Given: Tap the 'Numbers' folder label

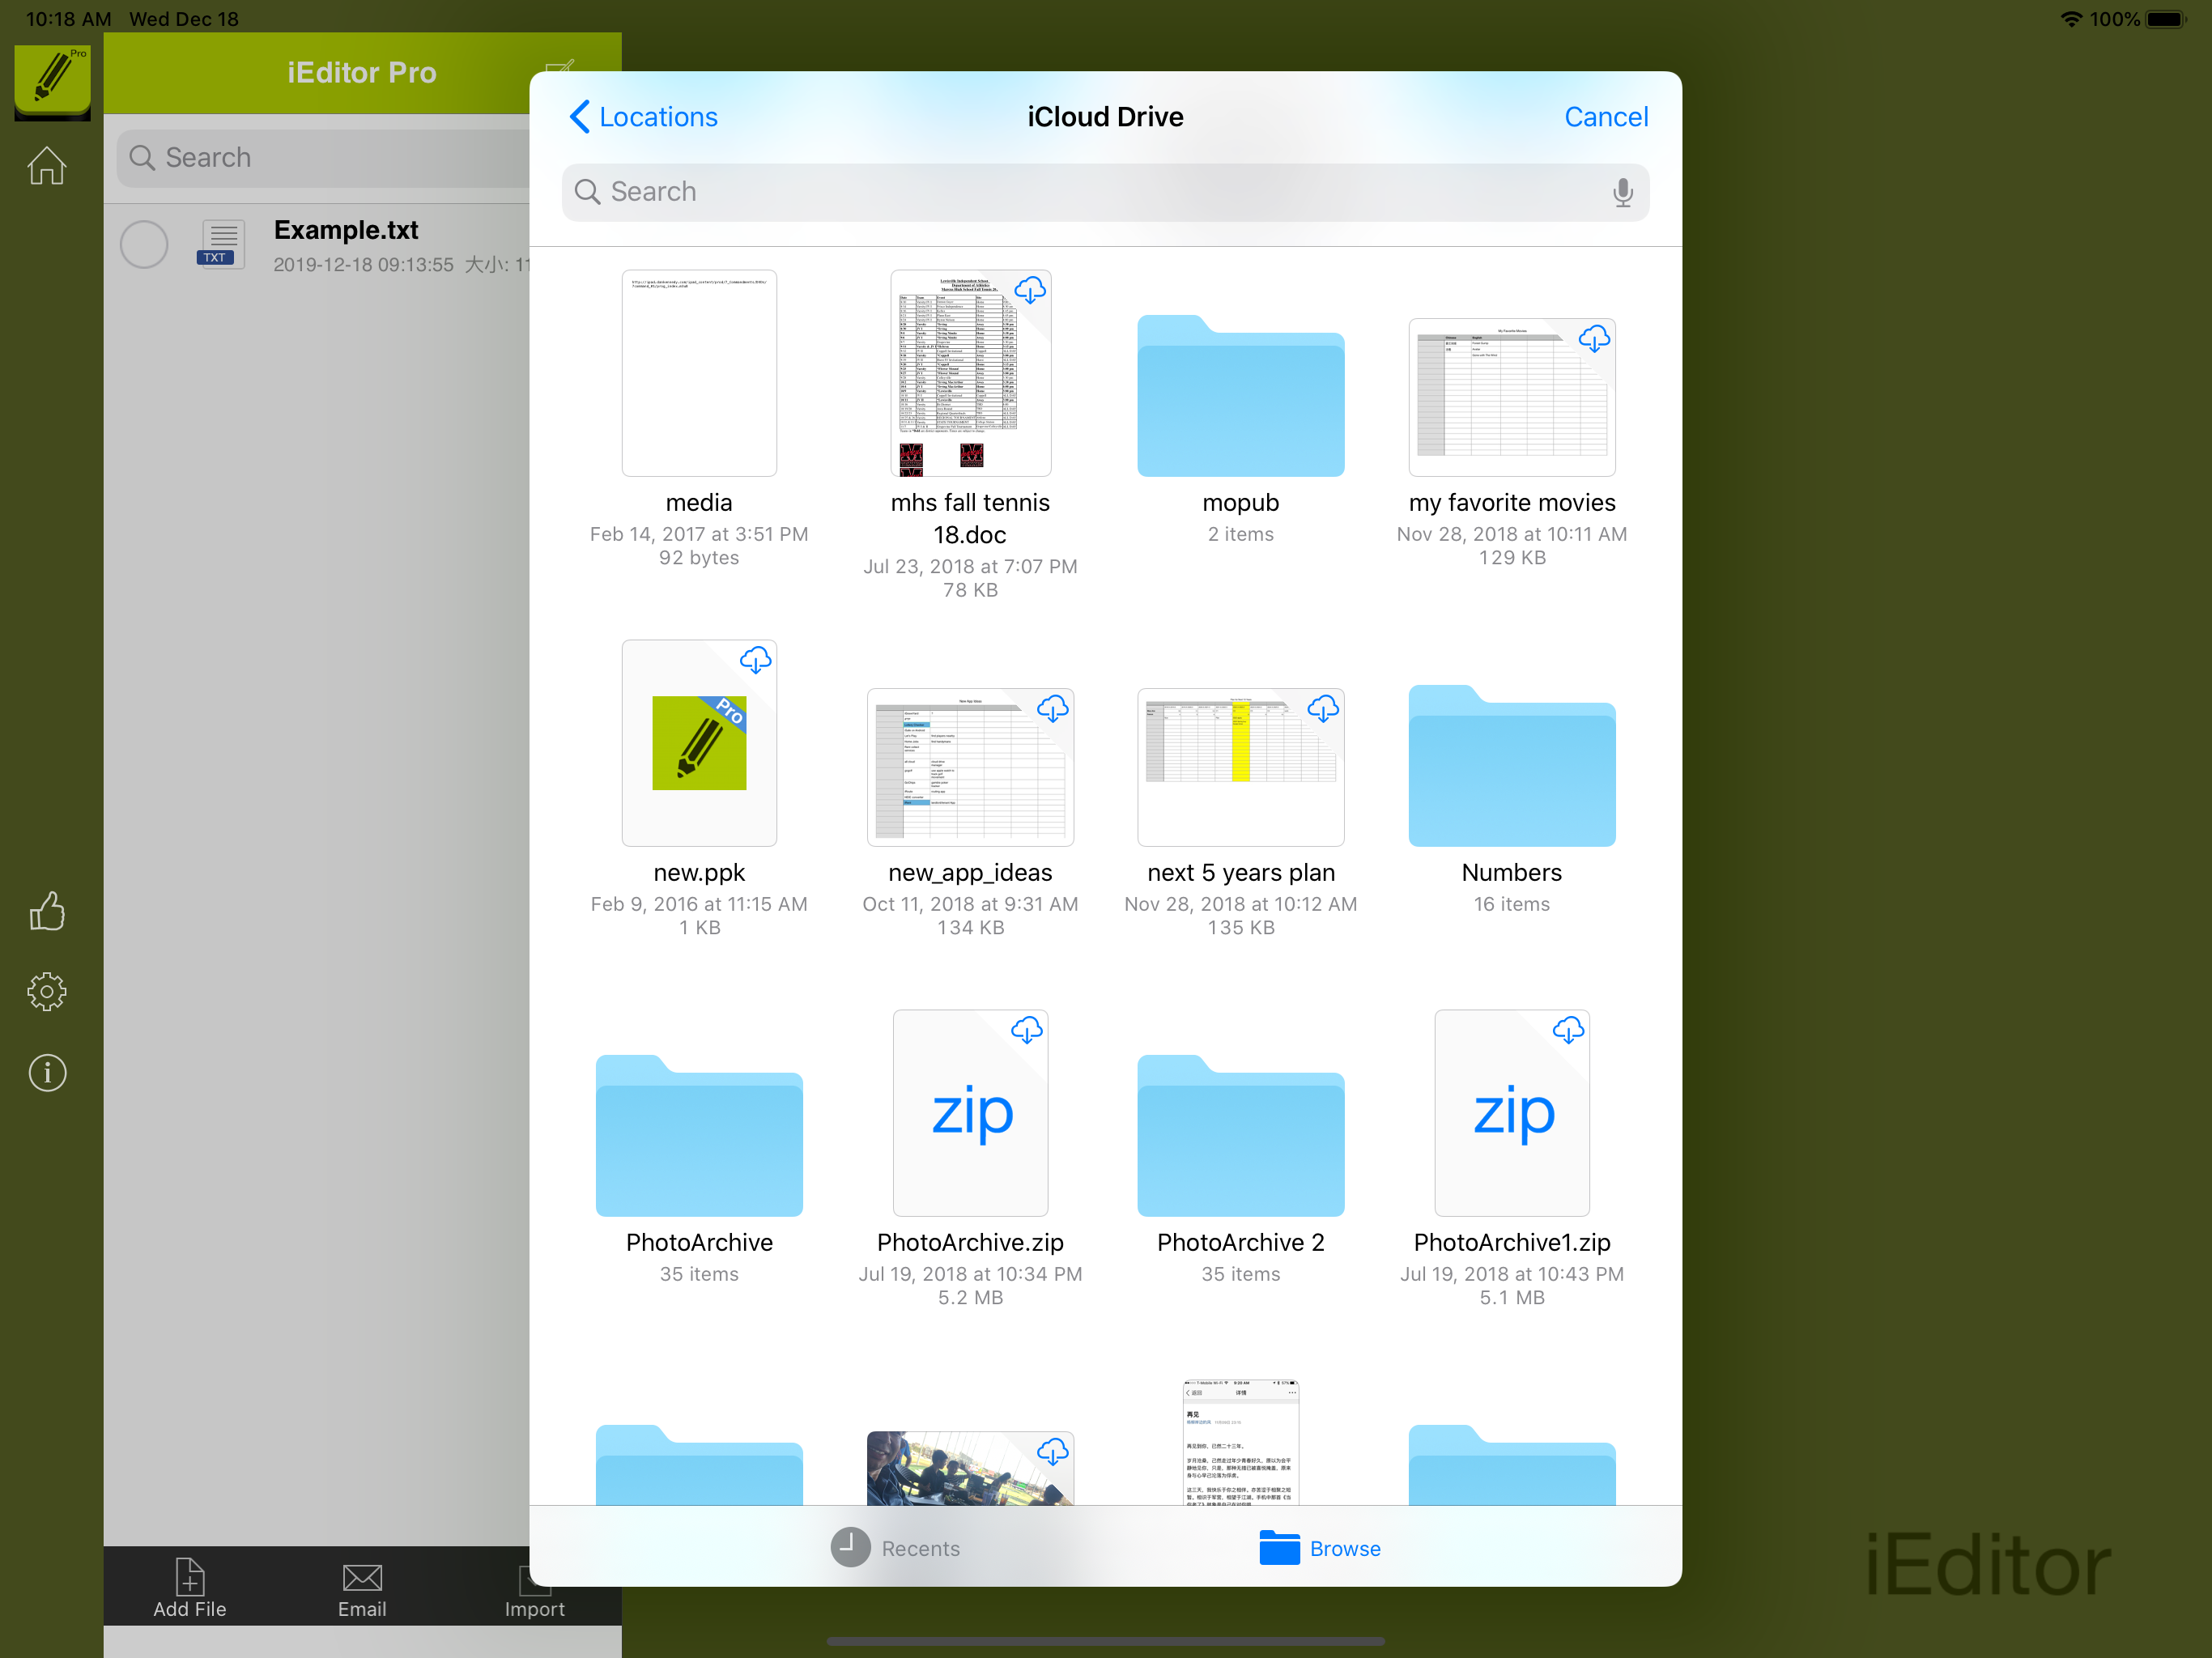Looking at the screenshot, I should [x=1511, y=872].
